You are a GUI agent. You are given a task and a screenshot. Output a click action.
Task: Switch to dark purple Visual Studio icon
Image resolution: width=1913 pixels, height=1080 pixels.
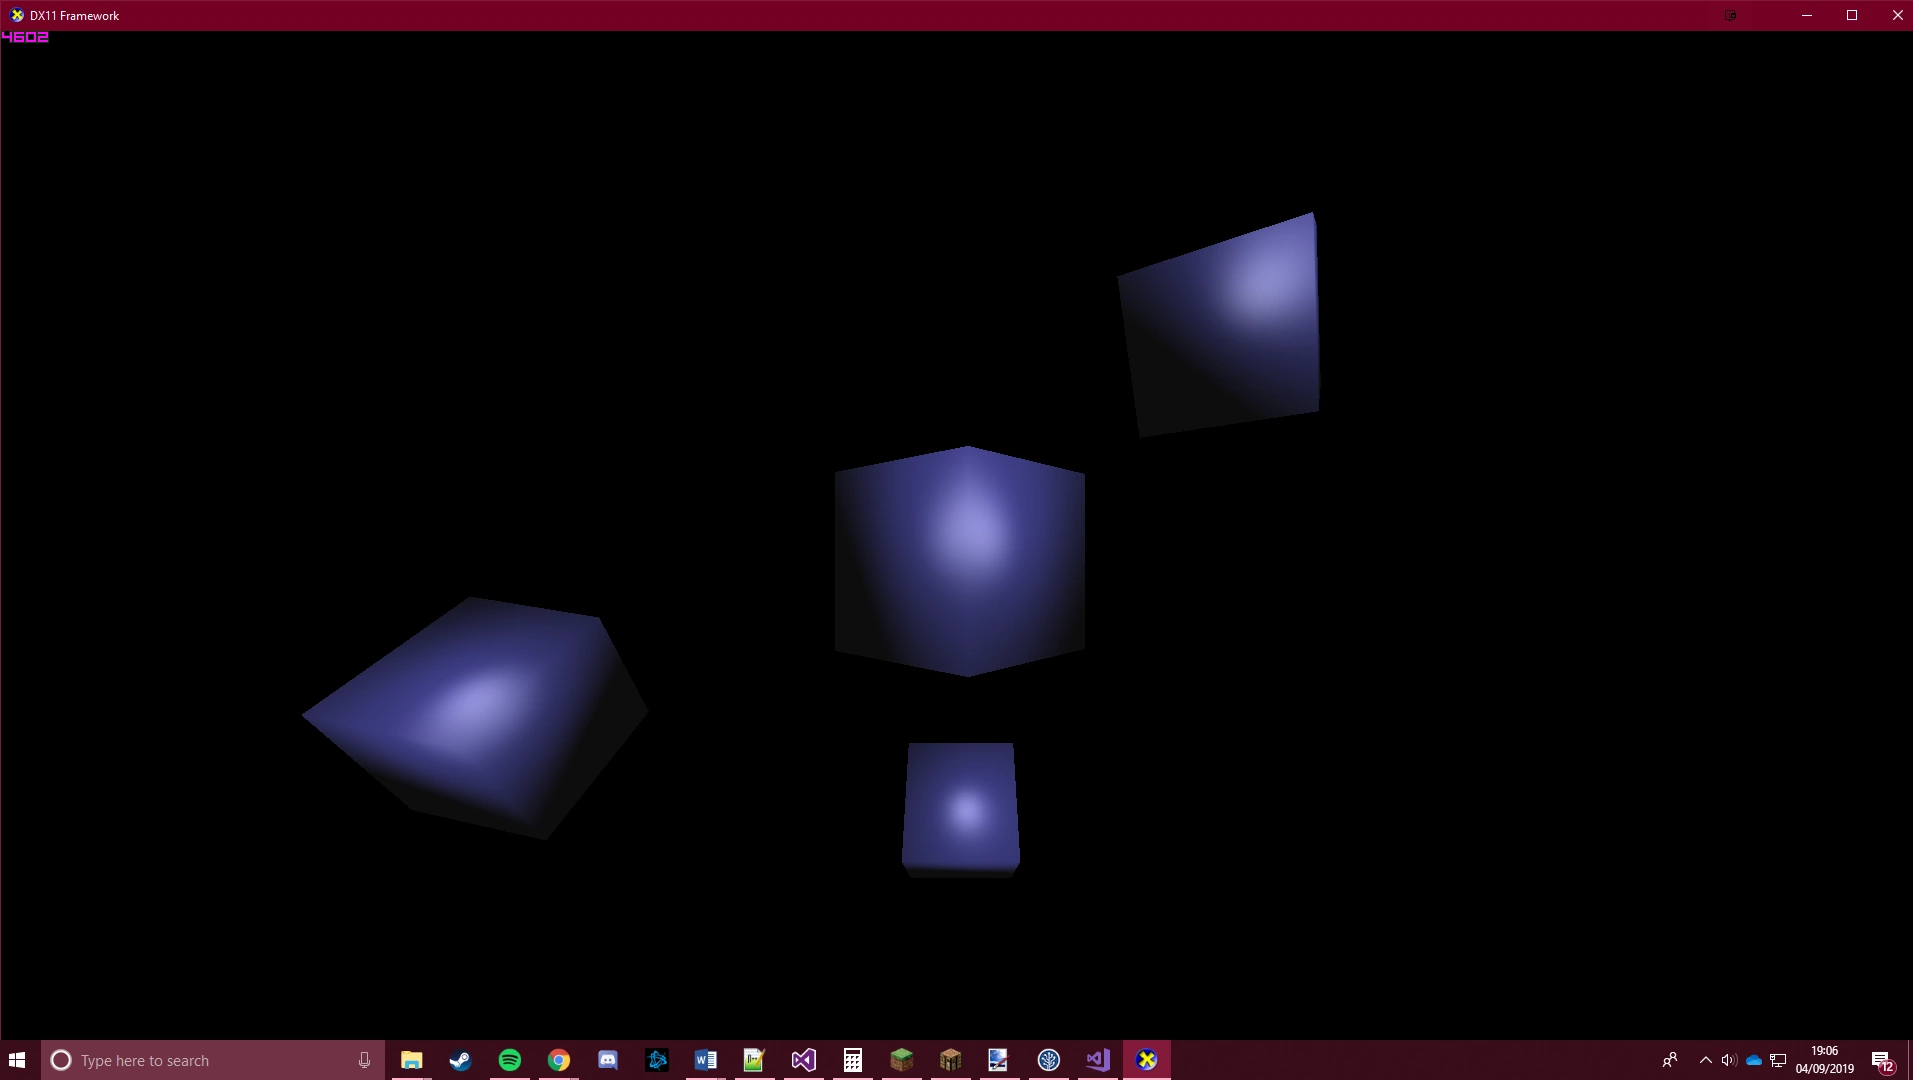(x=803, y=1060)
